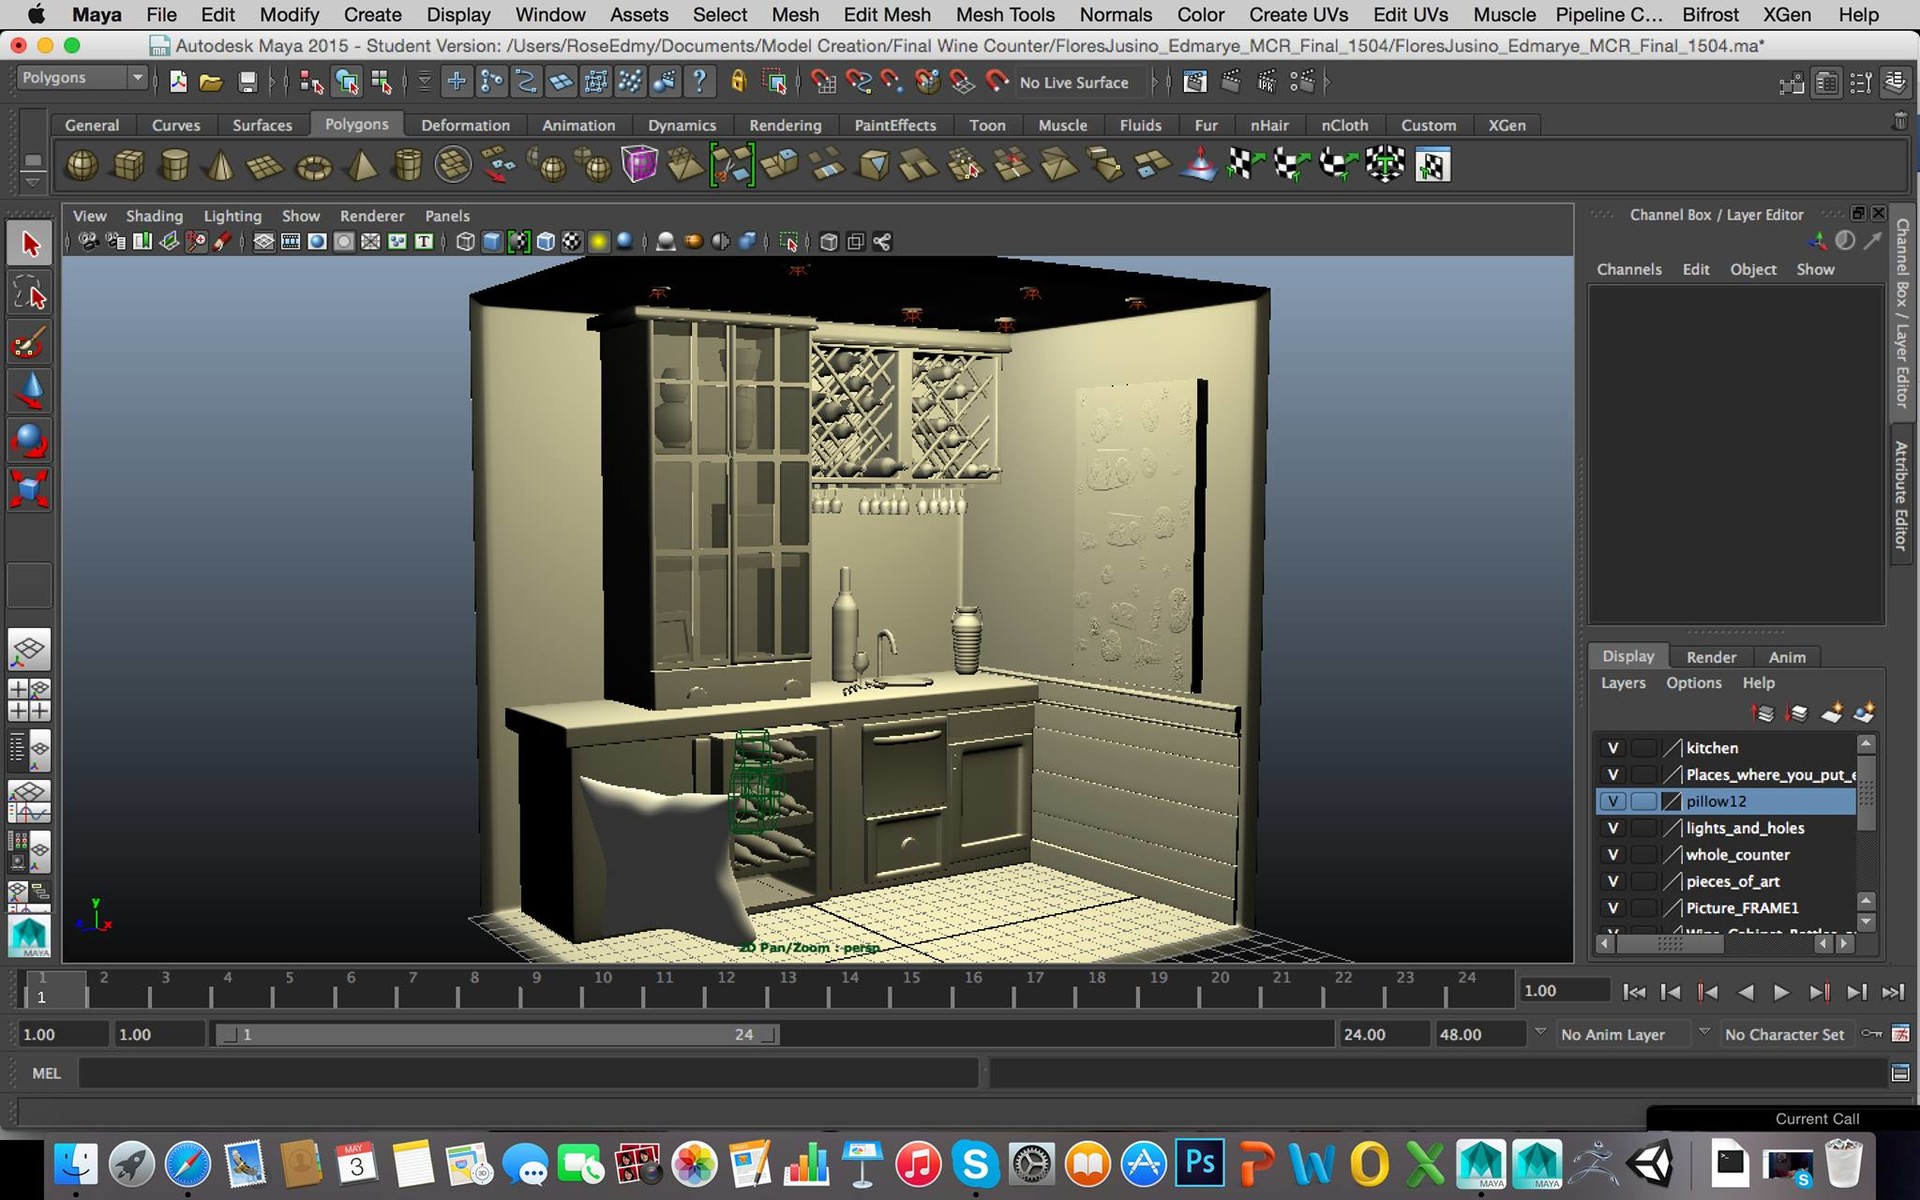Select the polygon sphere shelf icon

pyautogui.click(x=82, y=165)
